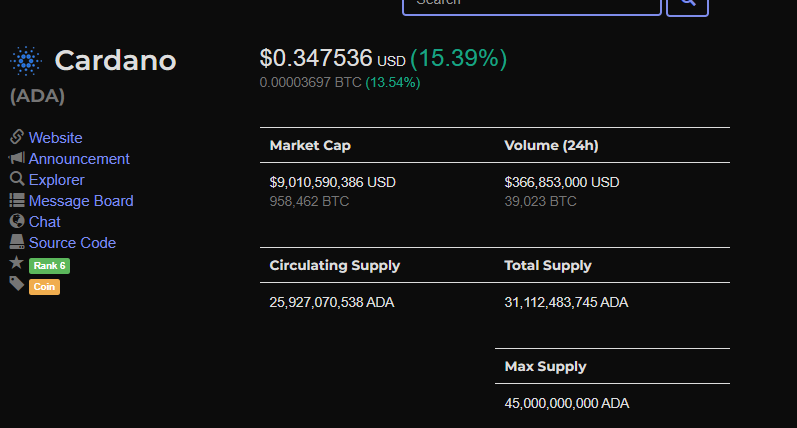The height and width of the screenshot is (428, 797).
Task: Click the magnifying glass icon beside Explorer
Action: (x=17, y=179)
